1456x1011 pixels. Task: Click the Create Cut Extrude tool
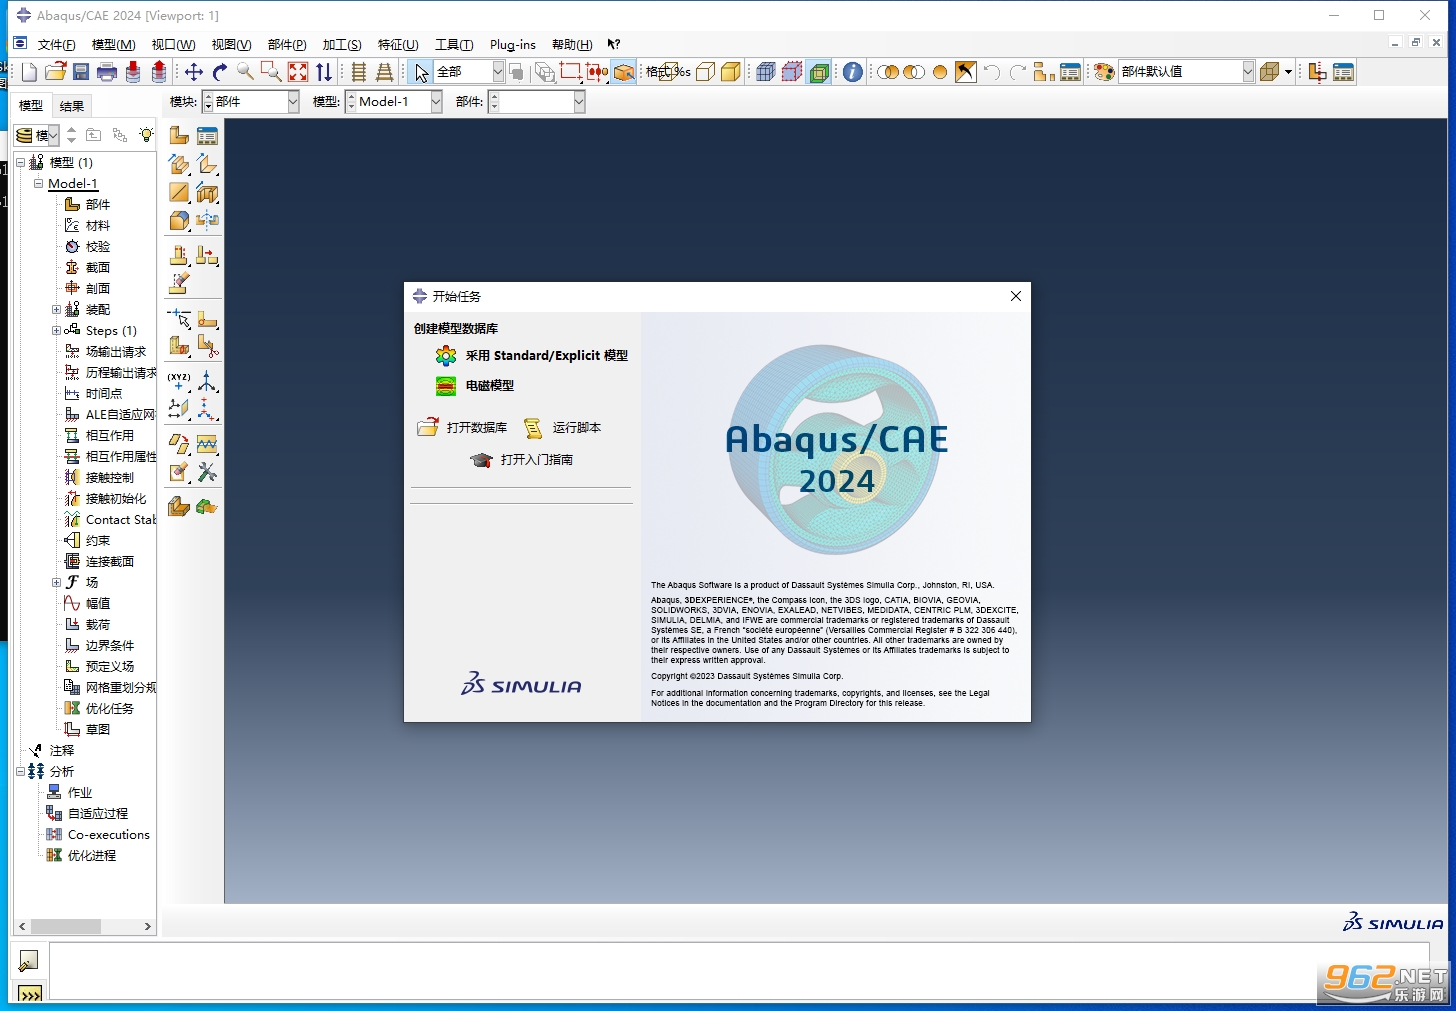[207, 192]
